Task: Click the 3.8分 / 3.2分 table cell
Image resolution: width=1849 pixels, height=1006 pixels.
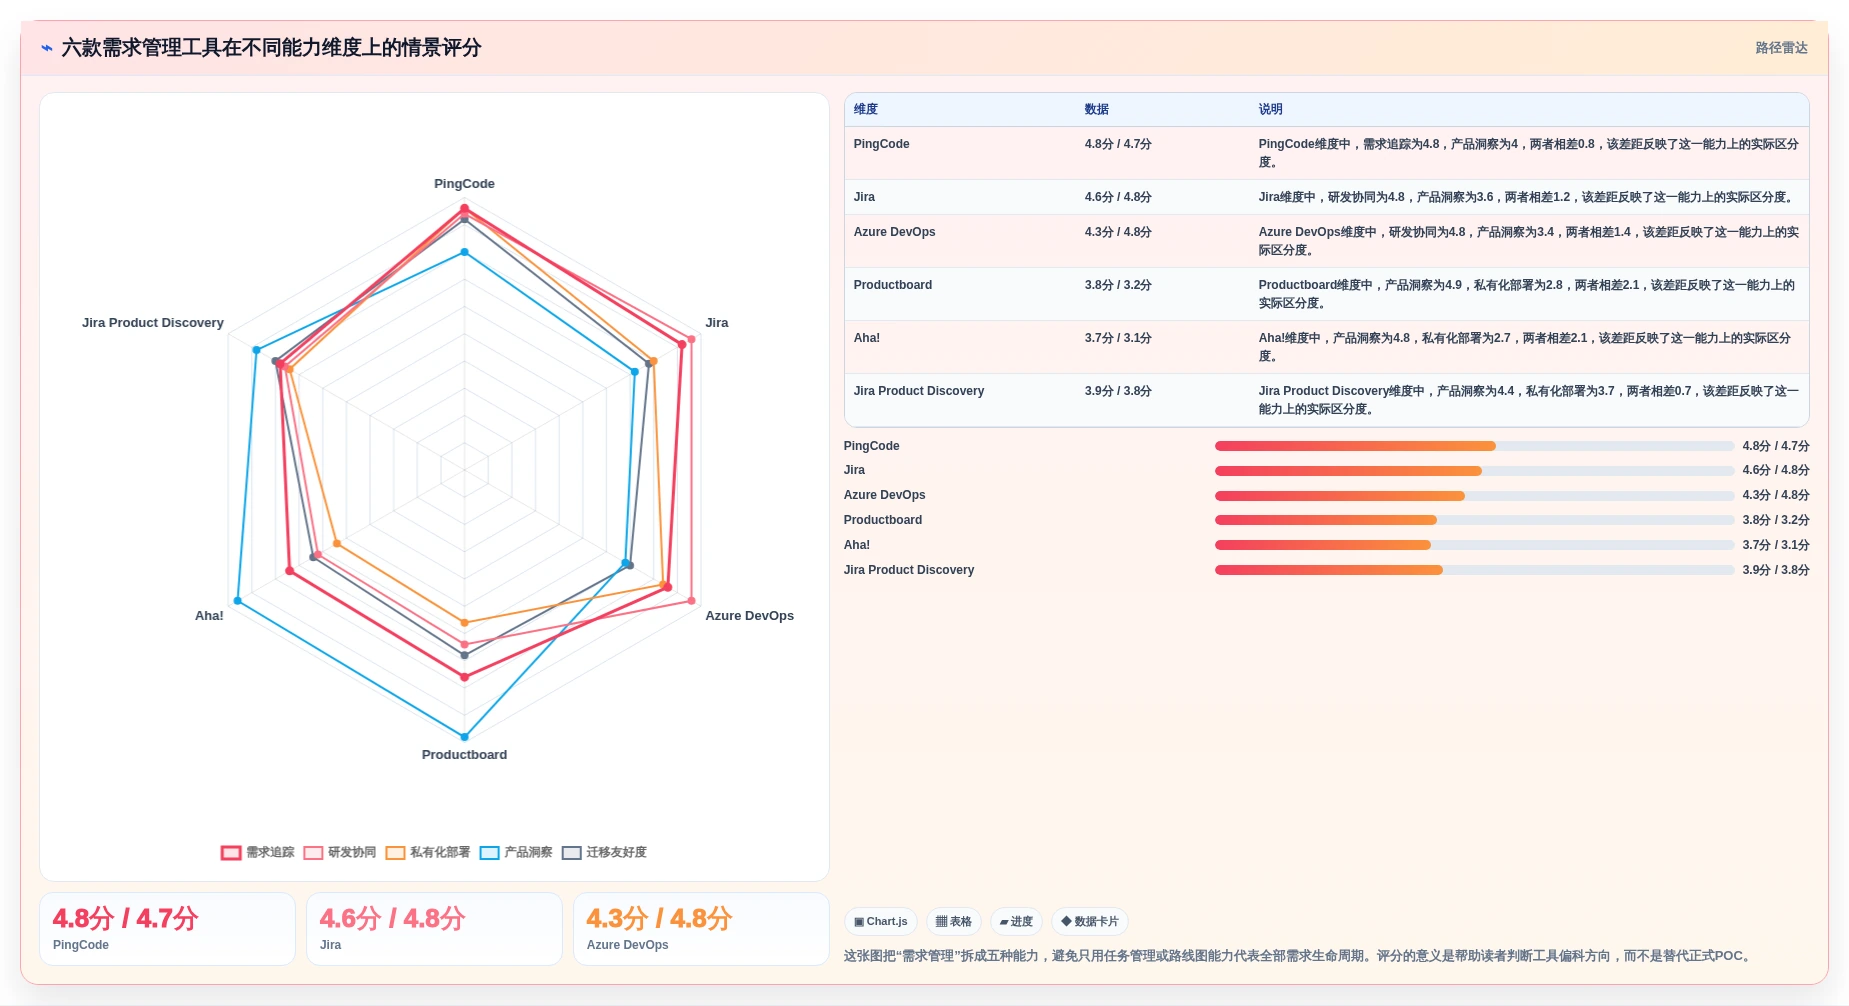Action: point(1118,285)
